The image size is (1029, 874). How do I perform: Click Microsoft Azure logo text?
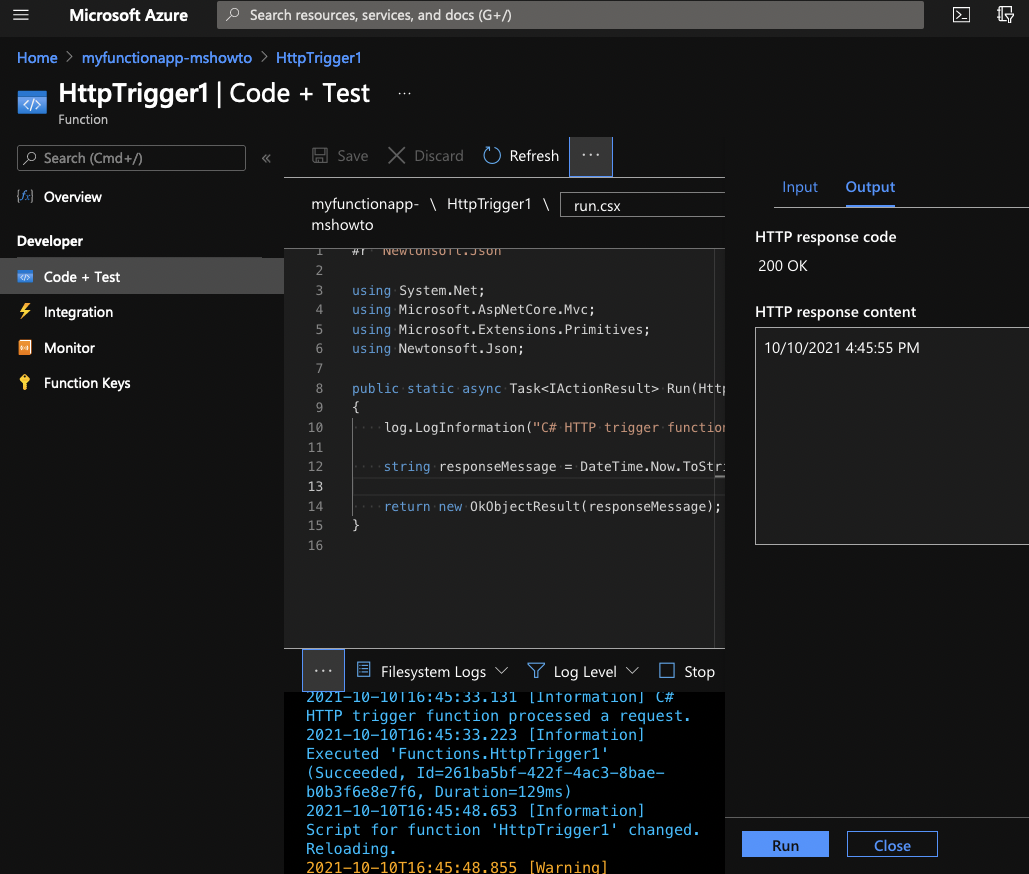tap(129, 15)
